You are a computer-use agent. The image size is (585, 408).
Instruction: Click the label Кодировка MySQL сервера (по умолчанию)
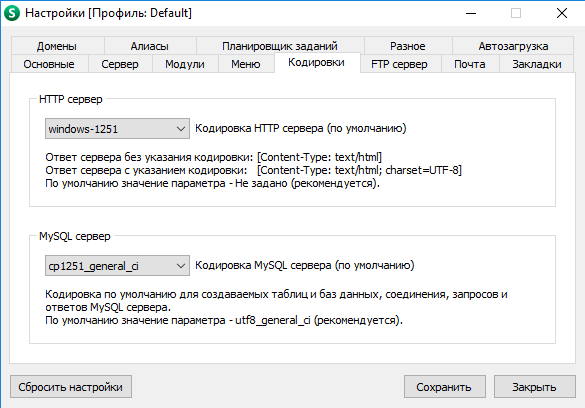(305, 265)
